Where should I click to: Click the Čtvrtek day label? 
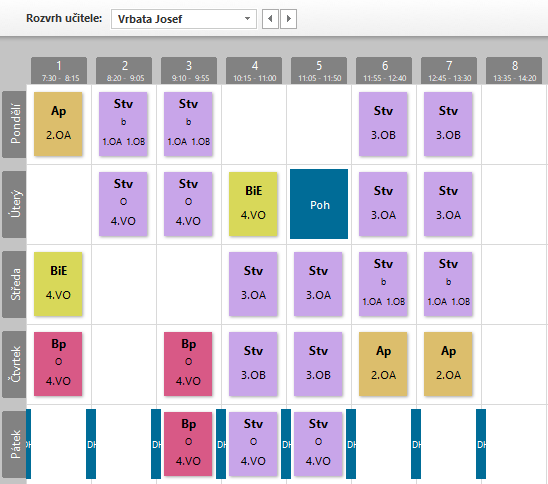point(14,364)
